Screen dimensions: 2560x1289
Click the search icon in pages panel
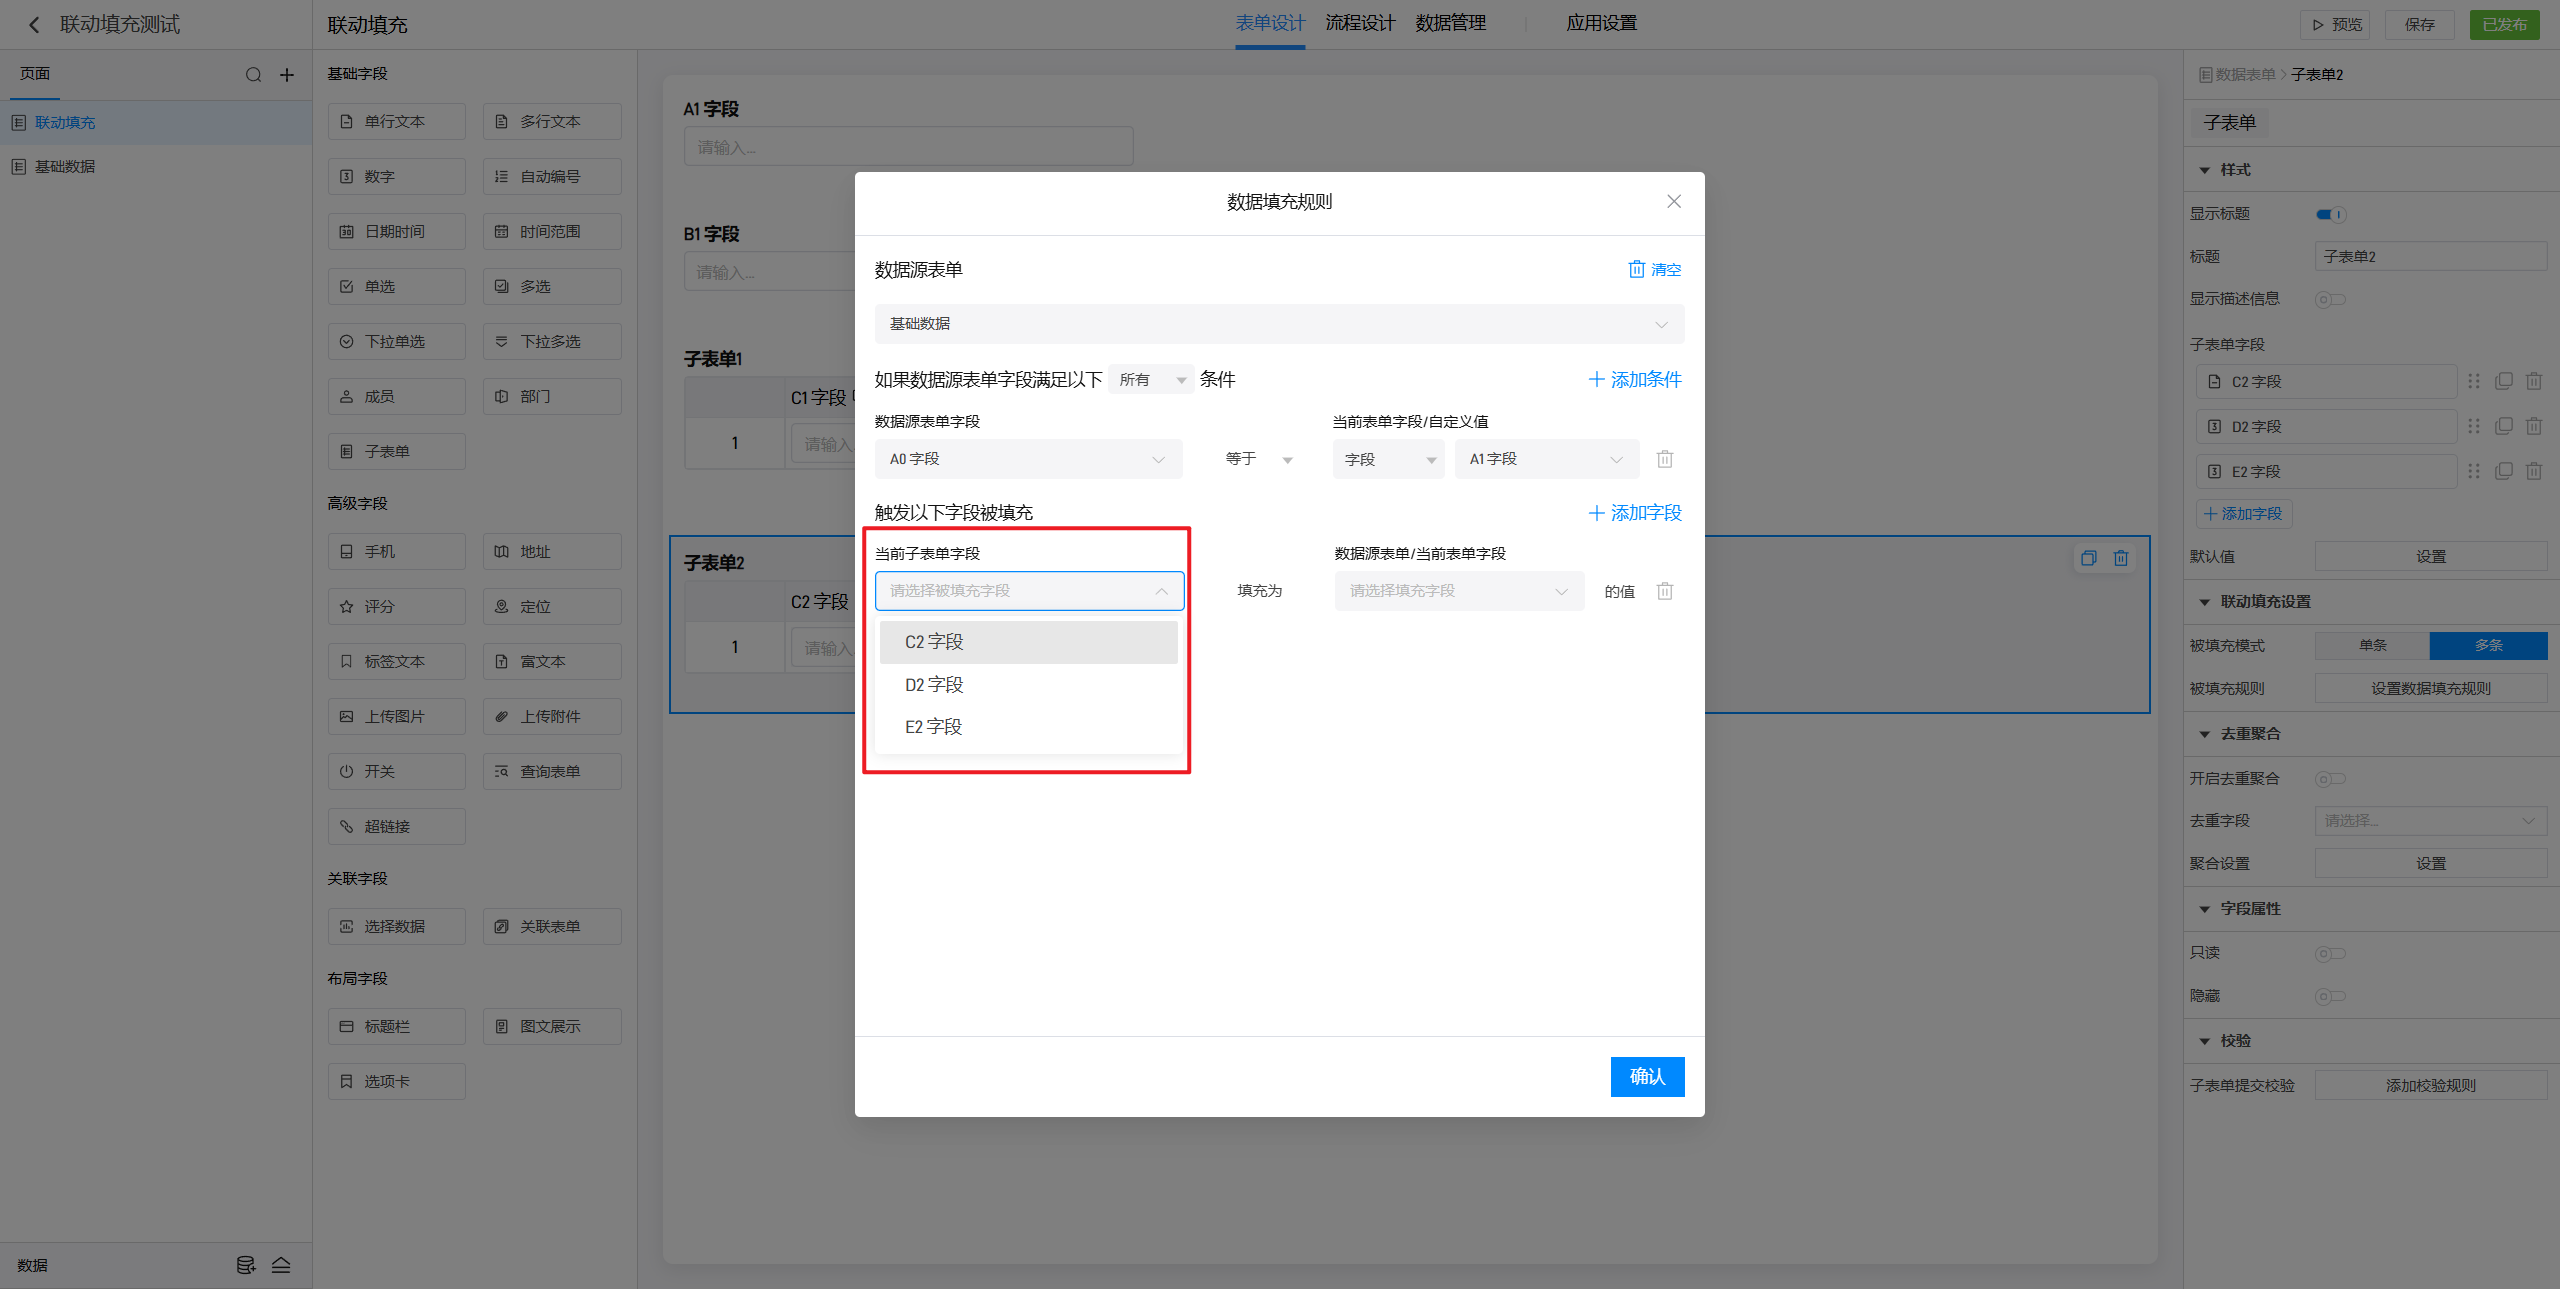[x=253, y=75]
